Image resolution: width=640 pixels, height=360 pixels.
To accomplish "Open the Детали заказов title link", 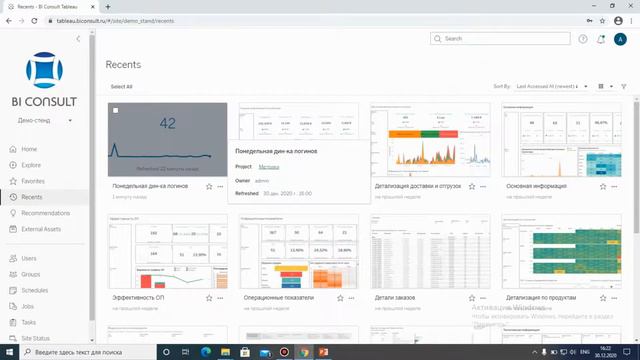I will (395, 298).
